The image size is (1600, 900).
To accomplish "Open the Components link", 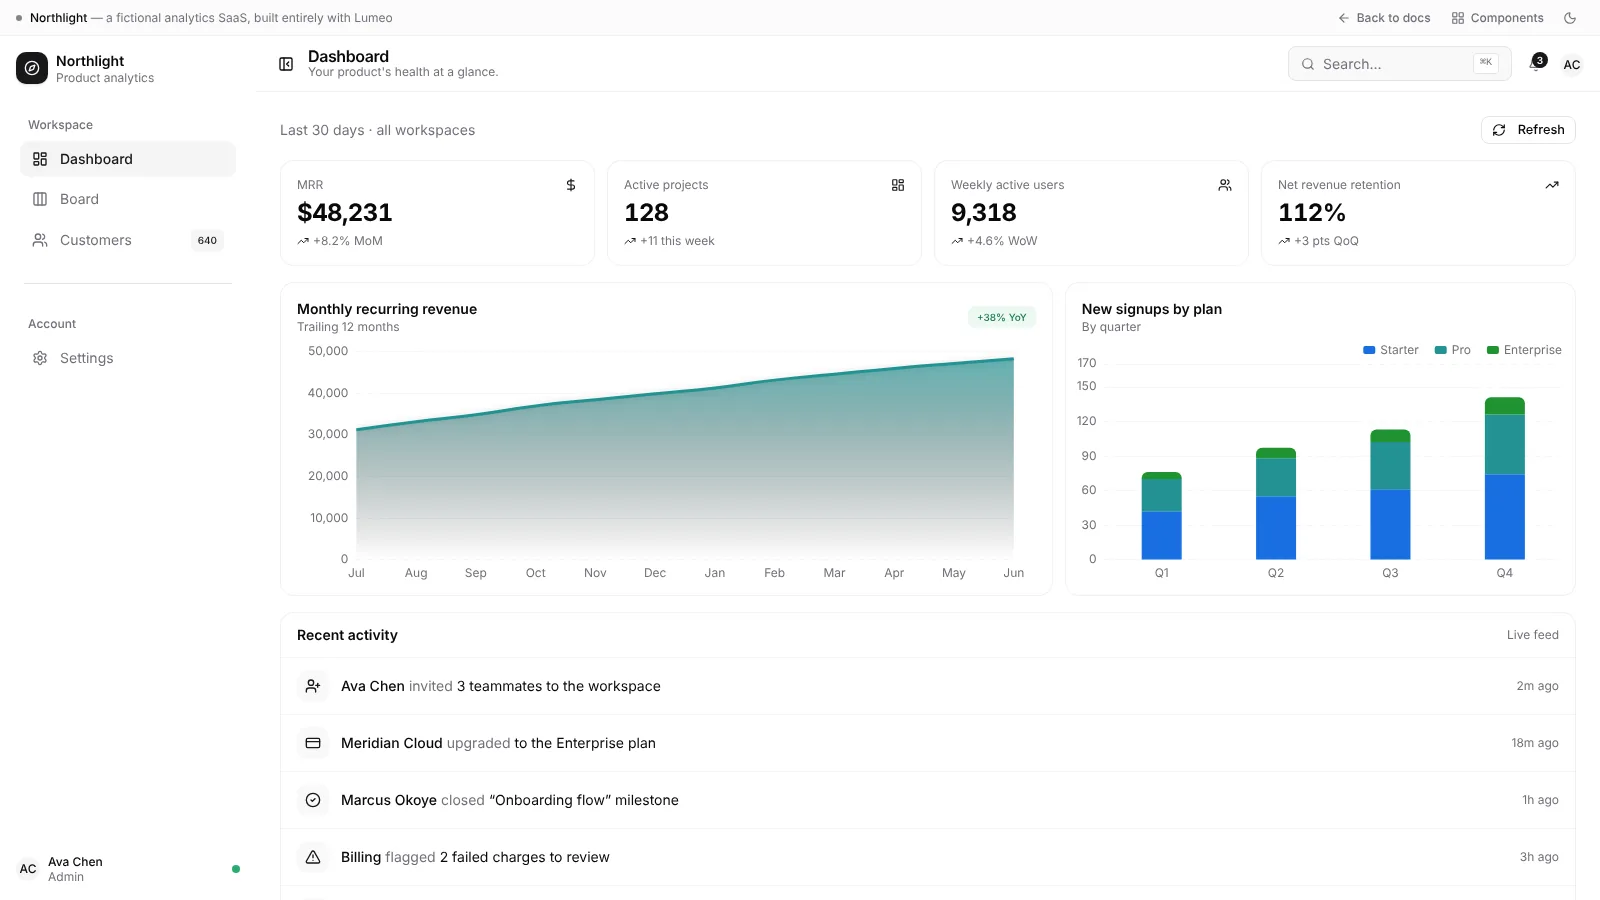I will [x=1497, y=18].
